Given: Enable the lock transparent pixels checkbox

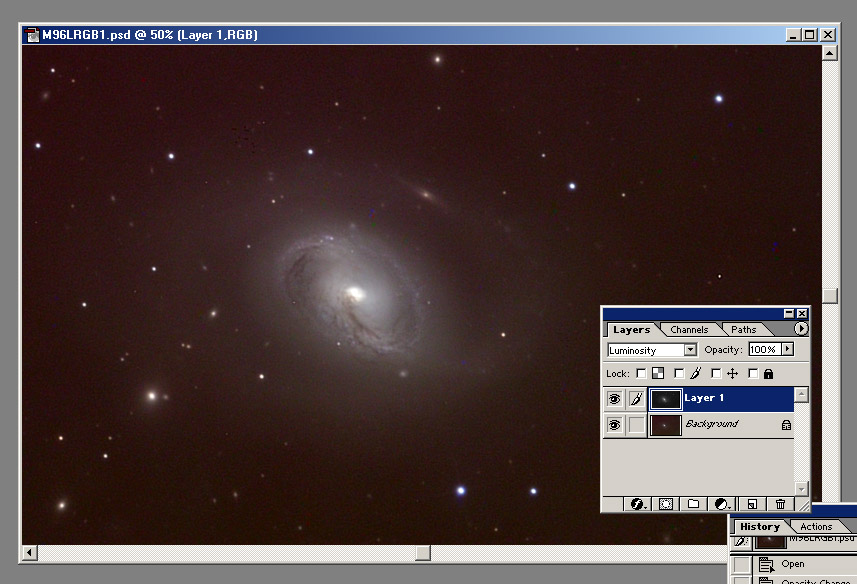Looking at the screenshot, I should tap(642, 374).
